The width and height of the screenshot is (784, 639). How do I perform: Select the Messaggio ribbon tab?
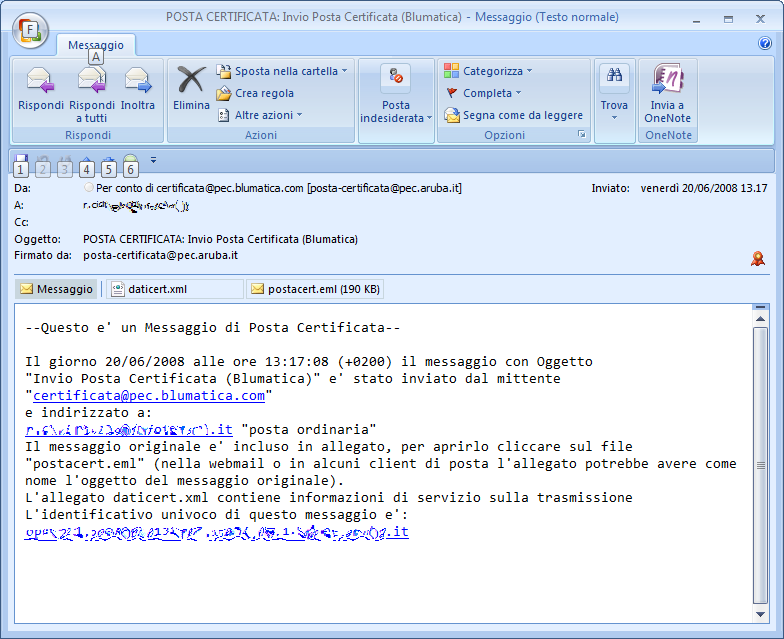(x=96, y=45)
